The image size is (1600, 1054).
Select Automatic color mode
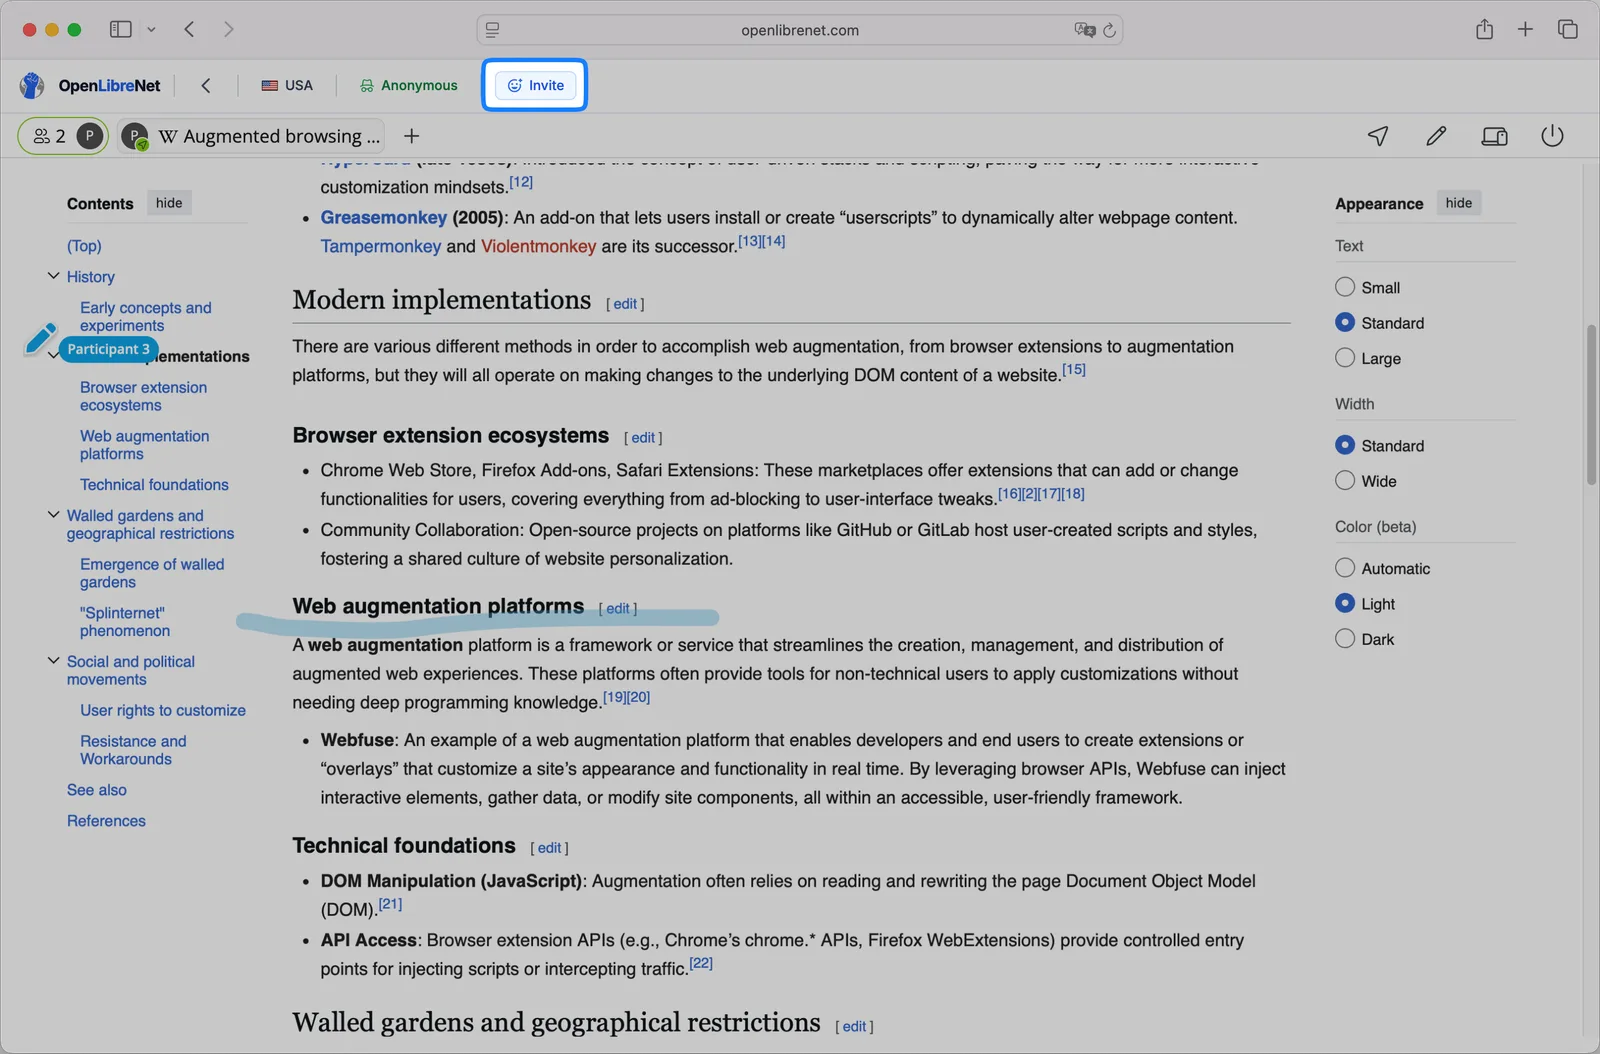point(1345,568)
